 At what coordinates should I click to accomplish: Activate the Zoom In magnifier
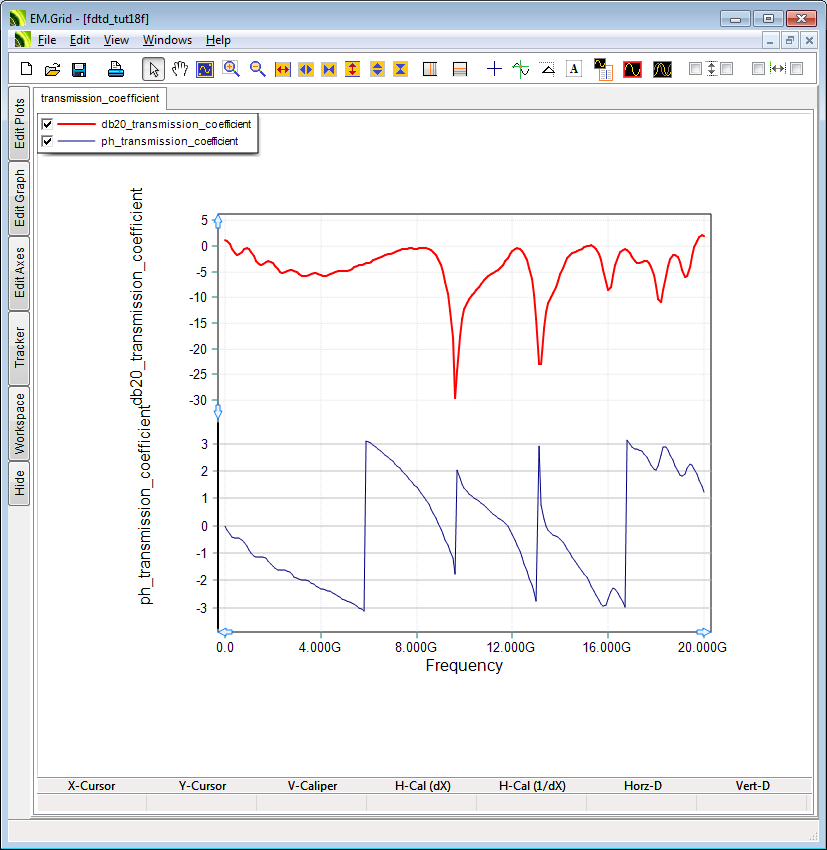[x=231, y=69]
